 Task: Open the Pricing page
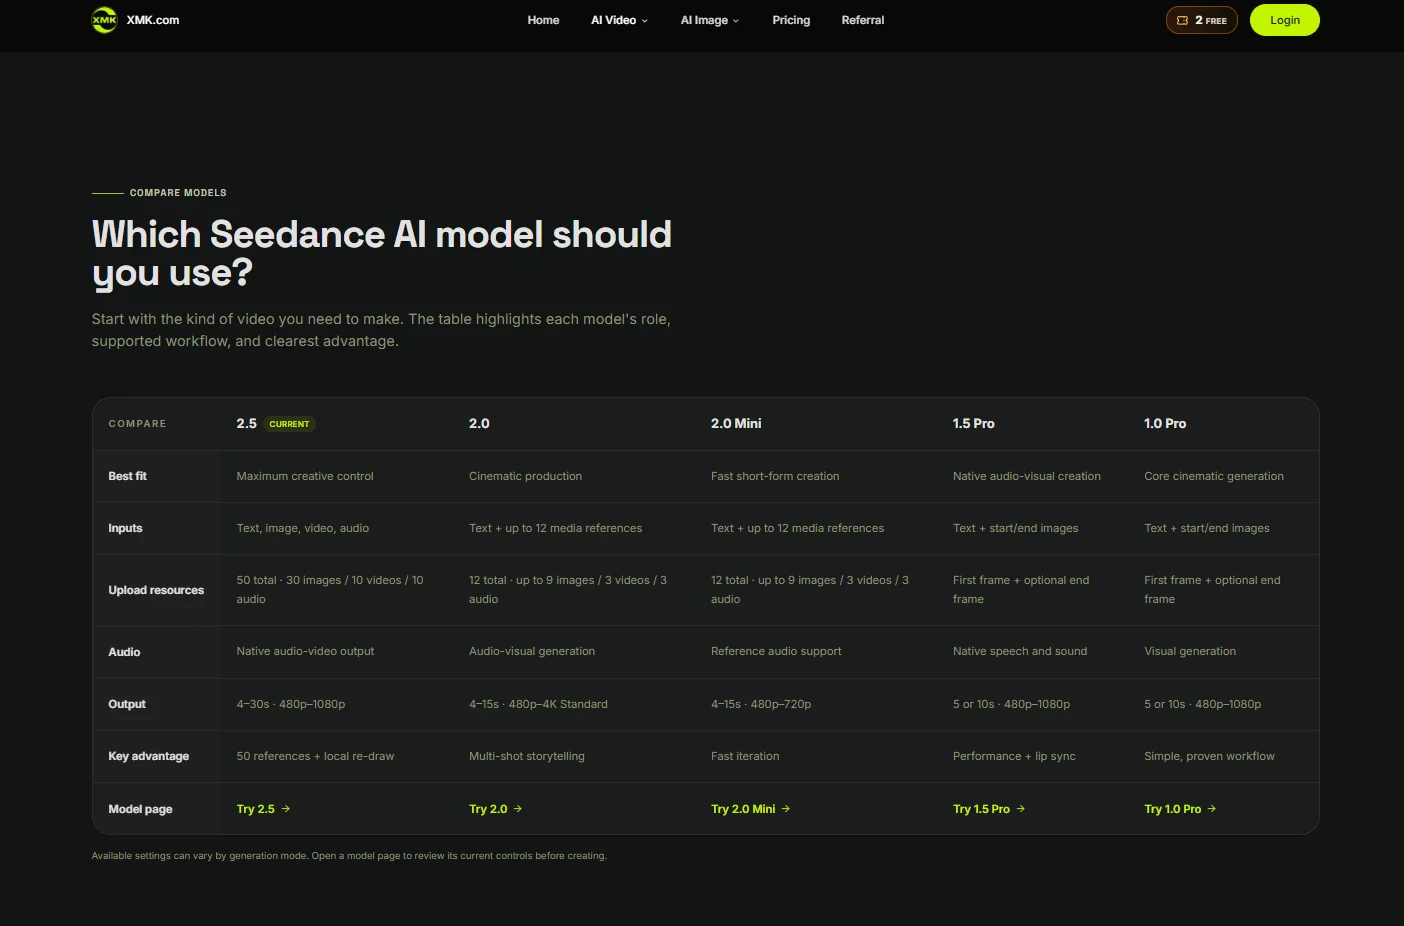[791, 20]
